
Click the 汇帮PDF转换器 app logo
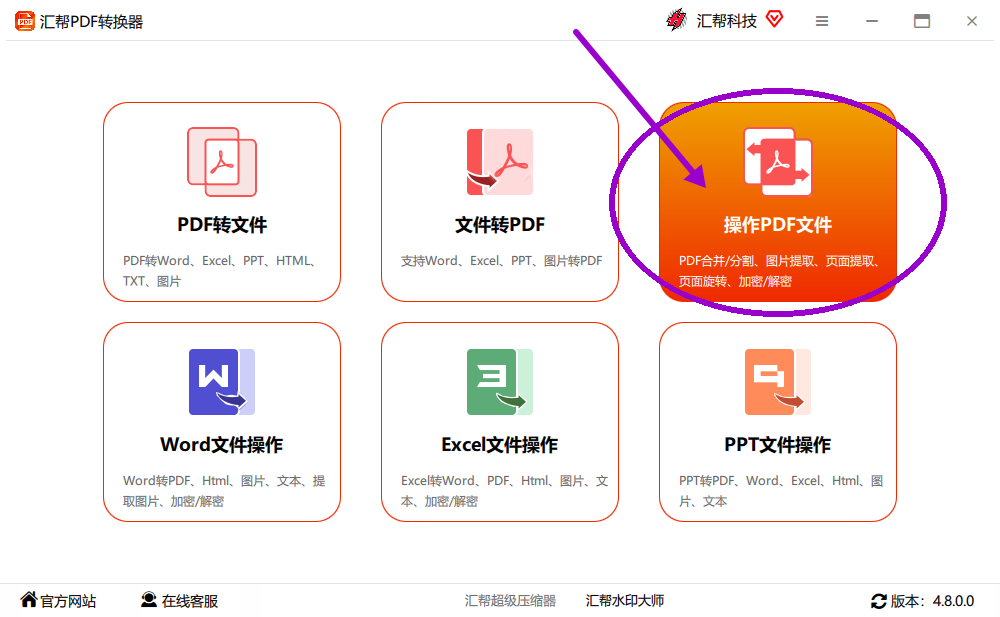[x=25, y=21]
